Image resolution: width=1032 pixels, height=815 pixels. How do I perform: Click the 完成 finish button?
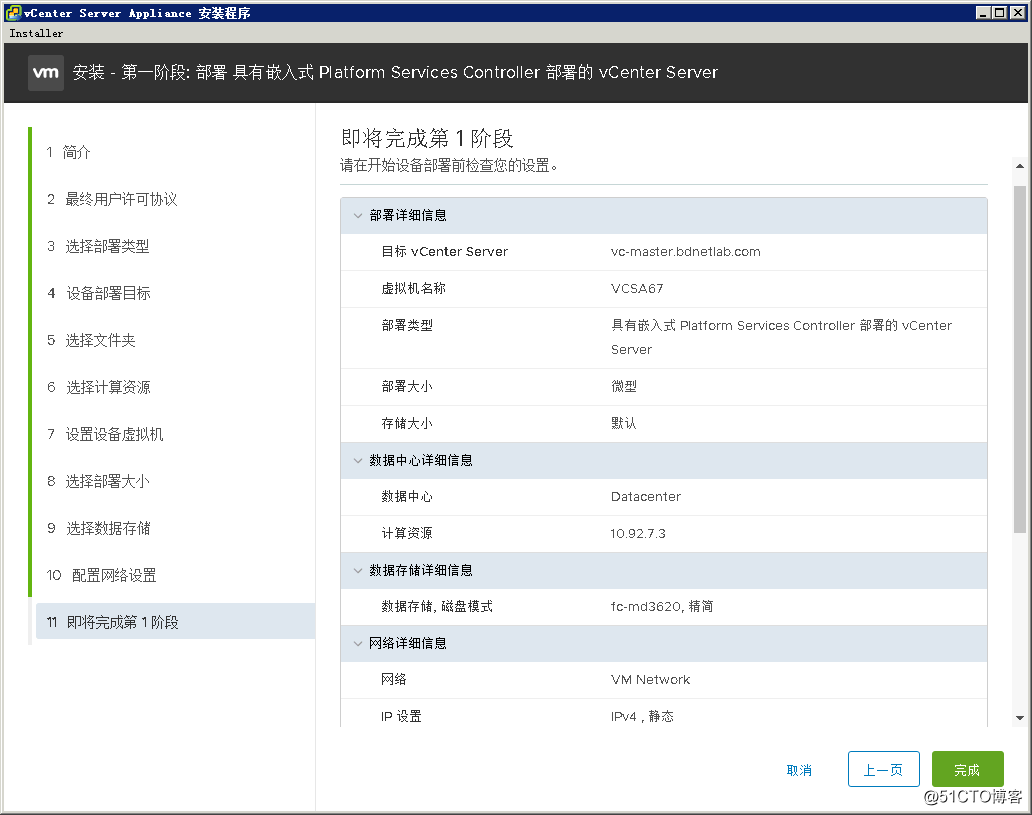tap(968, 769)
